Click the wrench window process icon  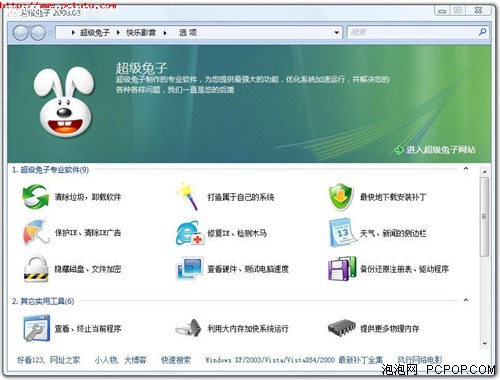pyautogui.click(x=36, y=328)
